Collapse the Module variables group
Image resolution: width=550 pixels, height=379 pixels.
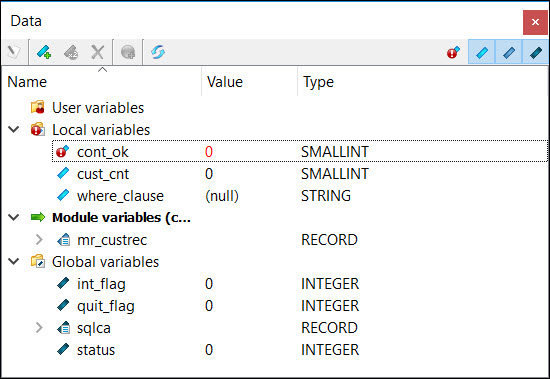click(x=14, y=218)
